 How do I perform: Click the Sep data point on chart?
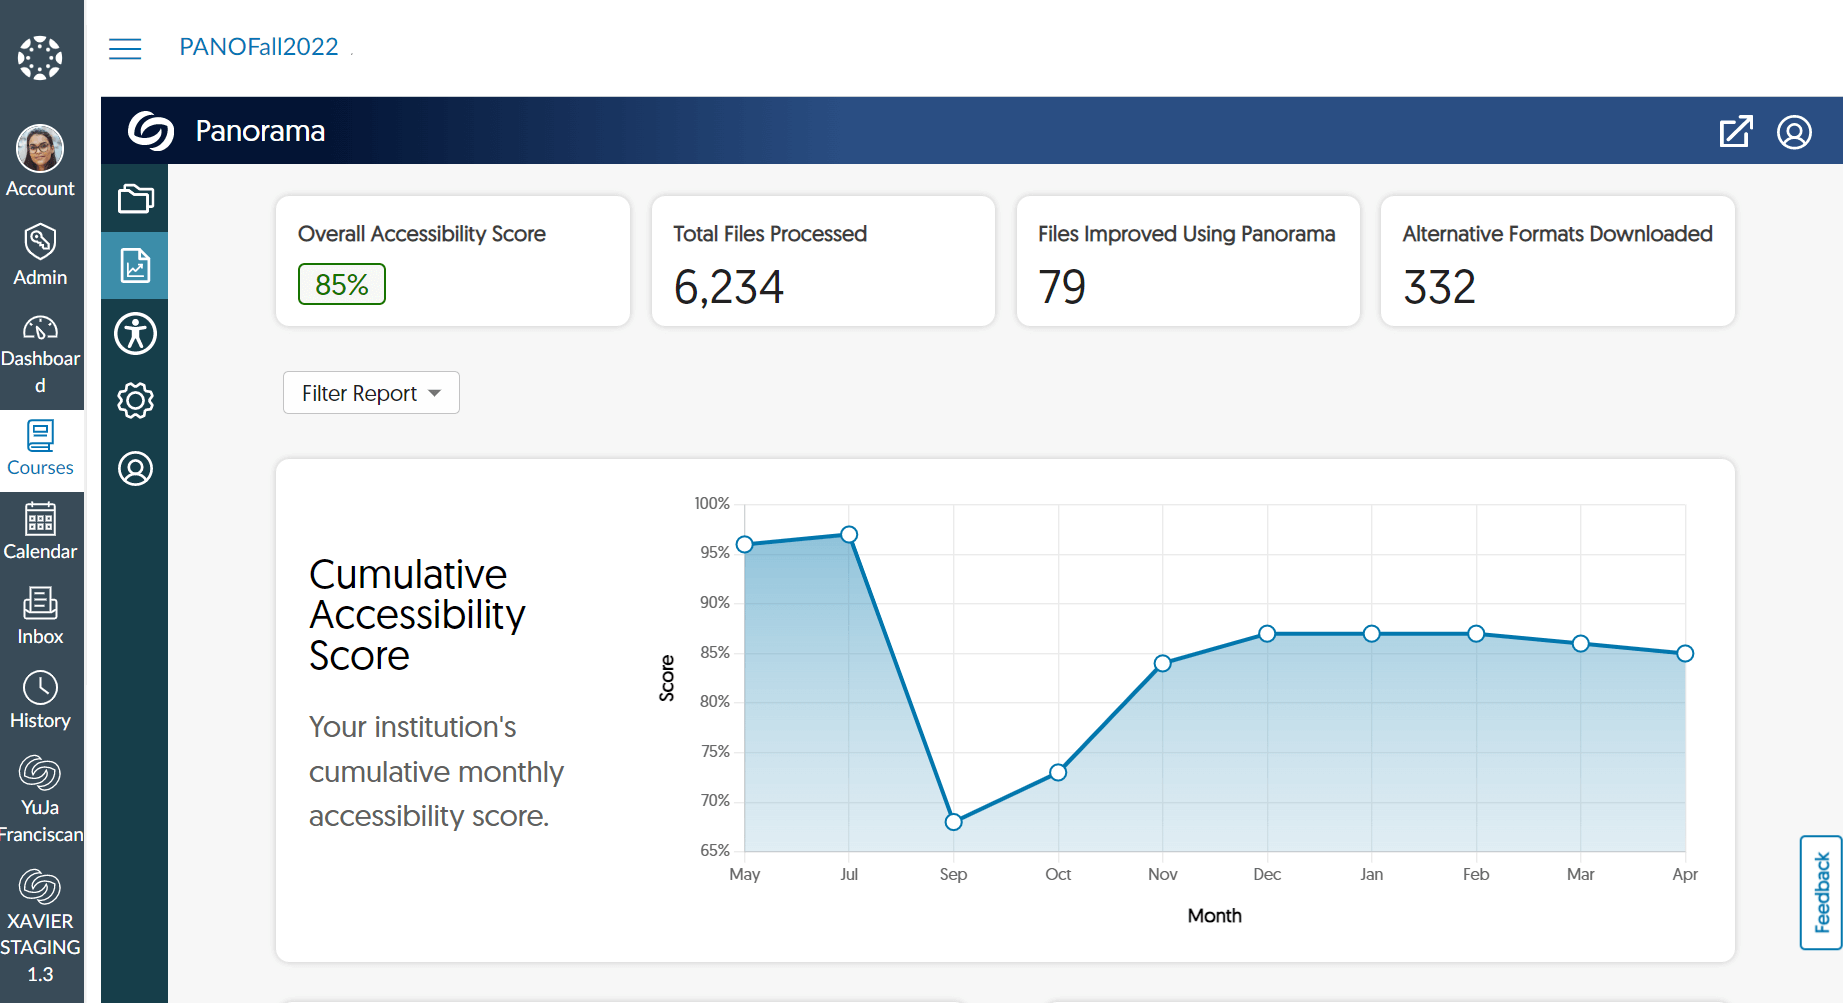[x=953, y=822]
